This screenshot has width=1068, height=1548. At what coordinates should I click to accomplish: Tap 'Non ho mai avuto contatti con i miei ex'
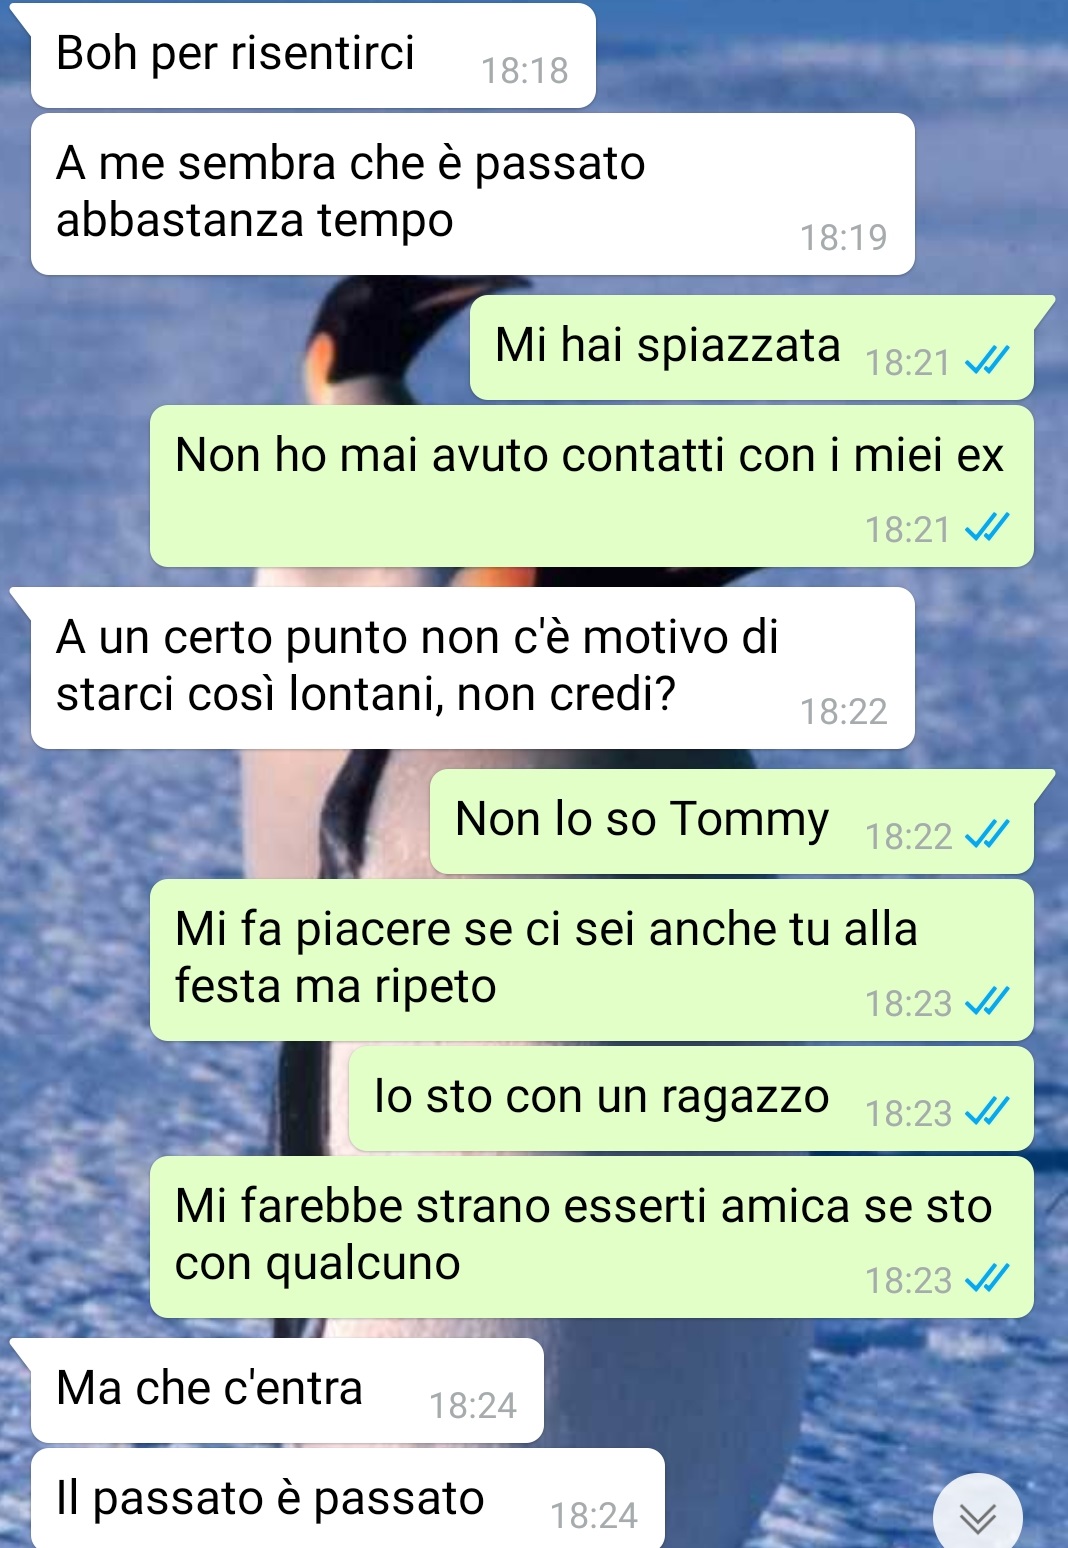click(x=592, y=486)
